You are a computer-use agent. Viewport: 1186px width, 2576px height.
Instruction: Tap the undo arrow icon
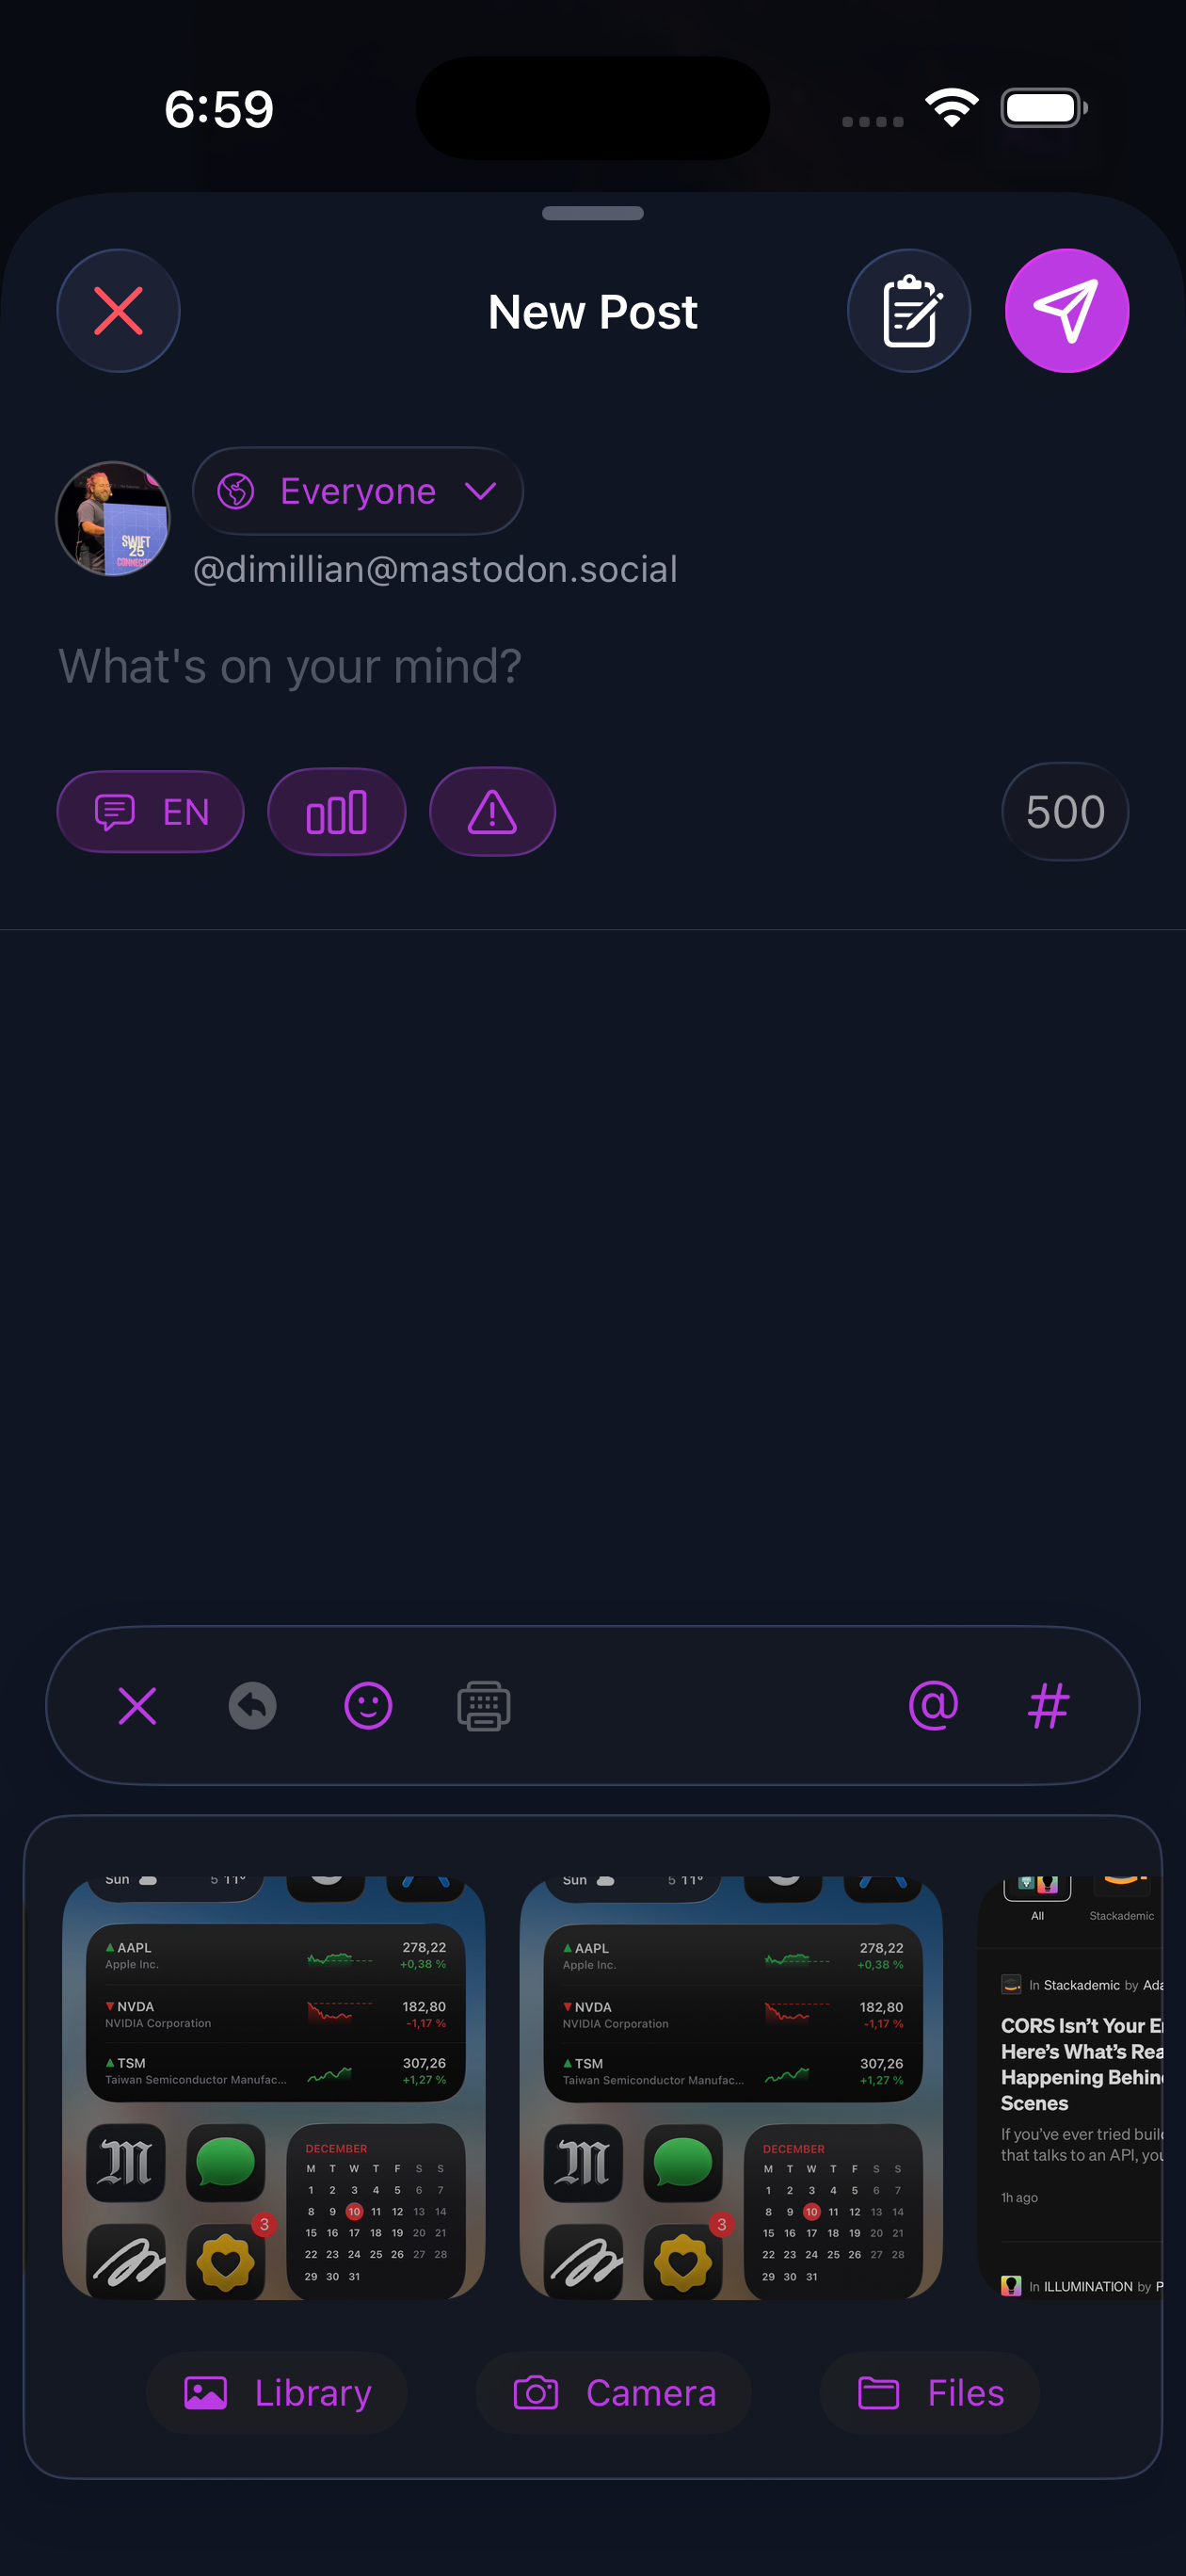[252, 1706]
